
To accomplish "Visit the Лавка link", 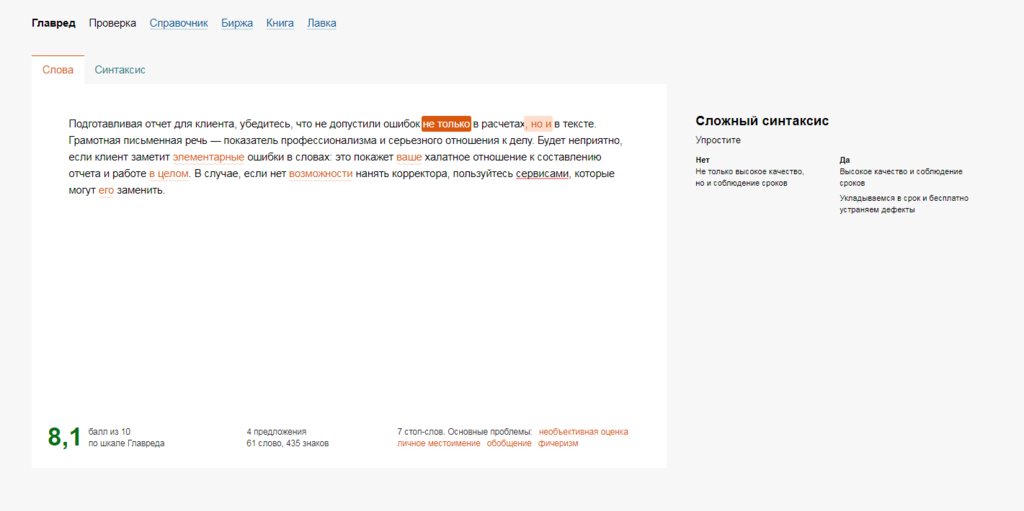I will [321, 23].
